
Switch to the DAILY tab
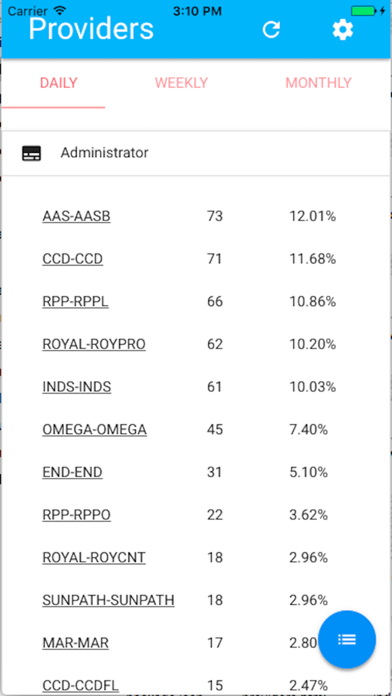point(59,83)
